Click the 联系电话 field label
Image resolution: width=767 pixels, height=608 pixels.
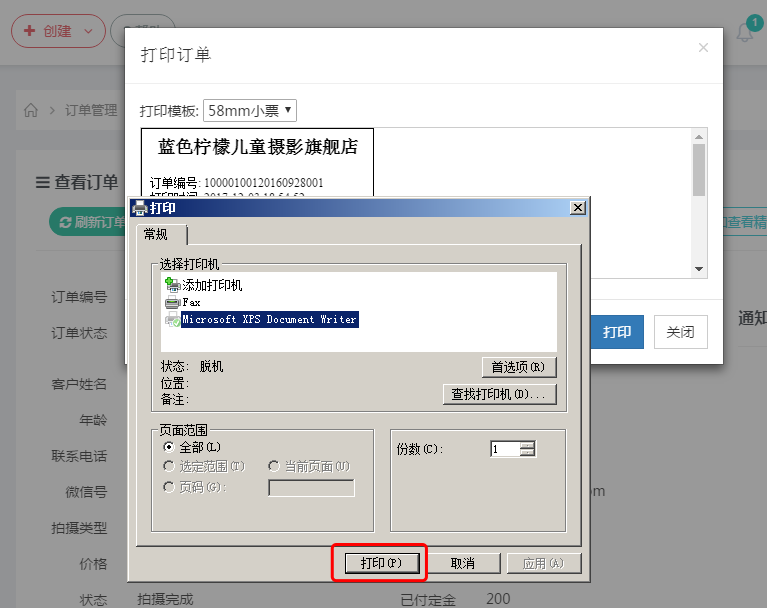click(x=79, y=456)
